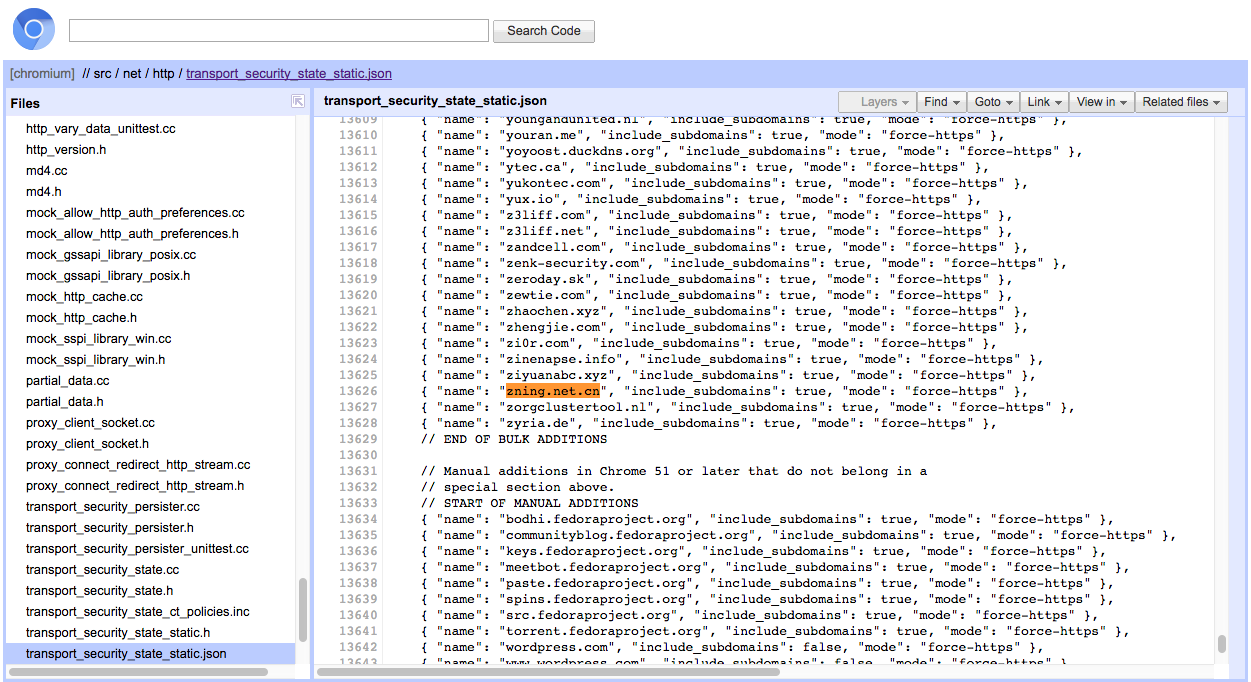The height and width of the screenshot is (682, 1251).
Task: Select mock_http_cache.cc file
Action: [84, 297]
